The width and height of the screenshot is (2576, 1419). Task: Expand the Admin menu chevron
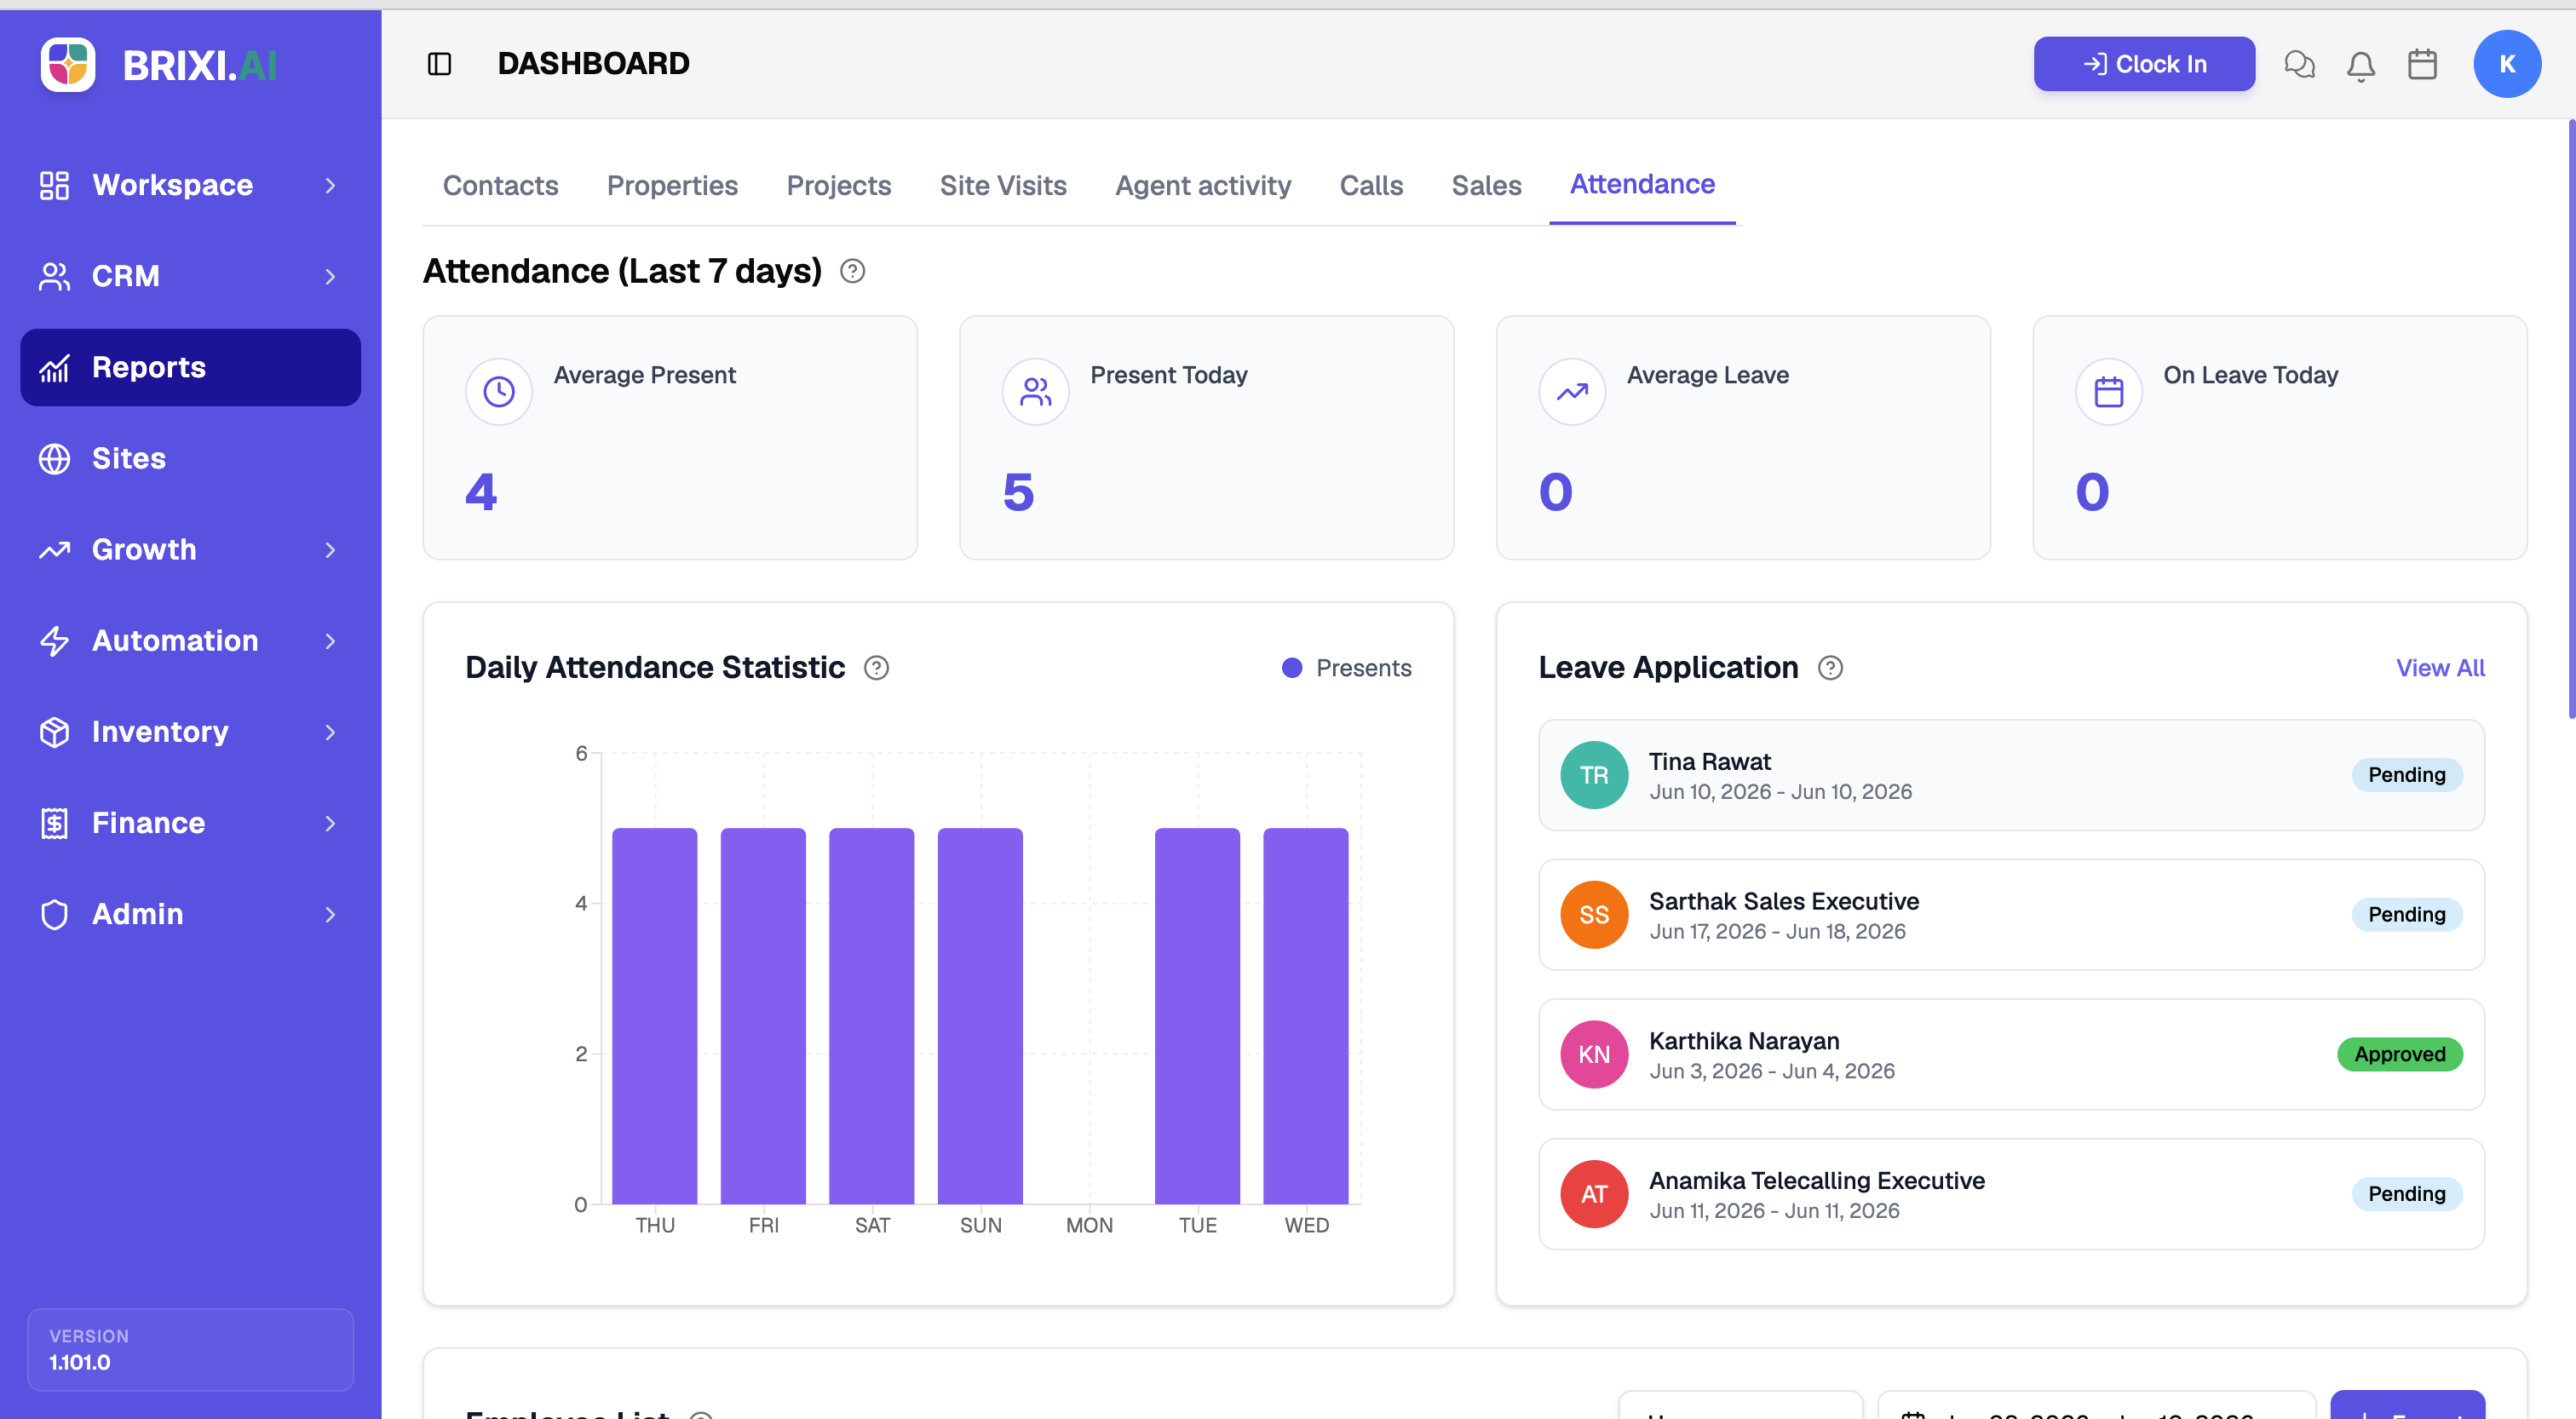click(330, 914)
